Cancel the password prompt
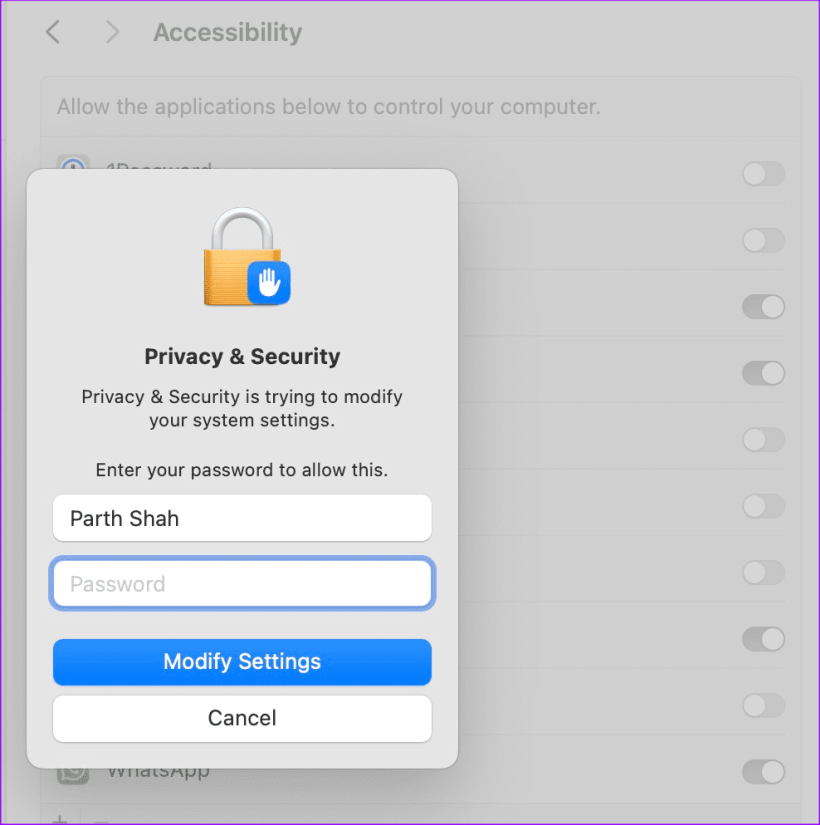 (242, 718)
